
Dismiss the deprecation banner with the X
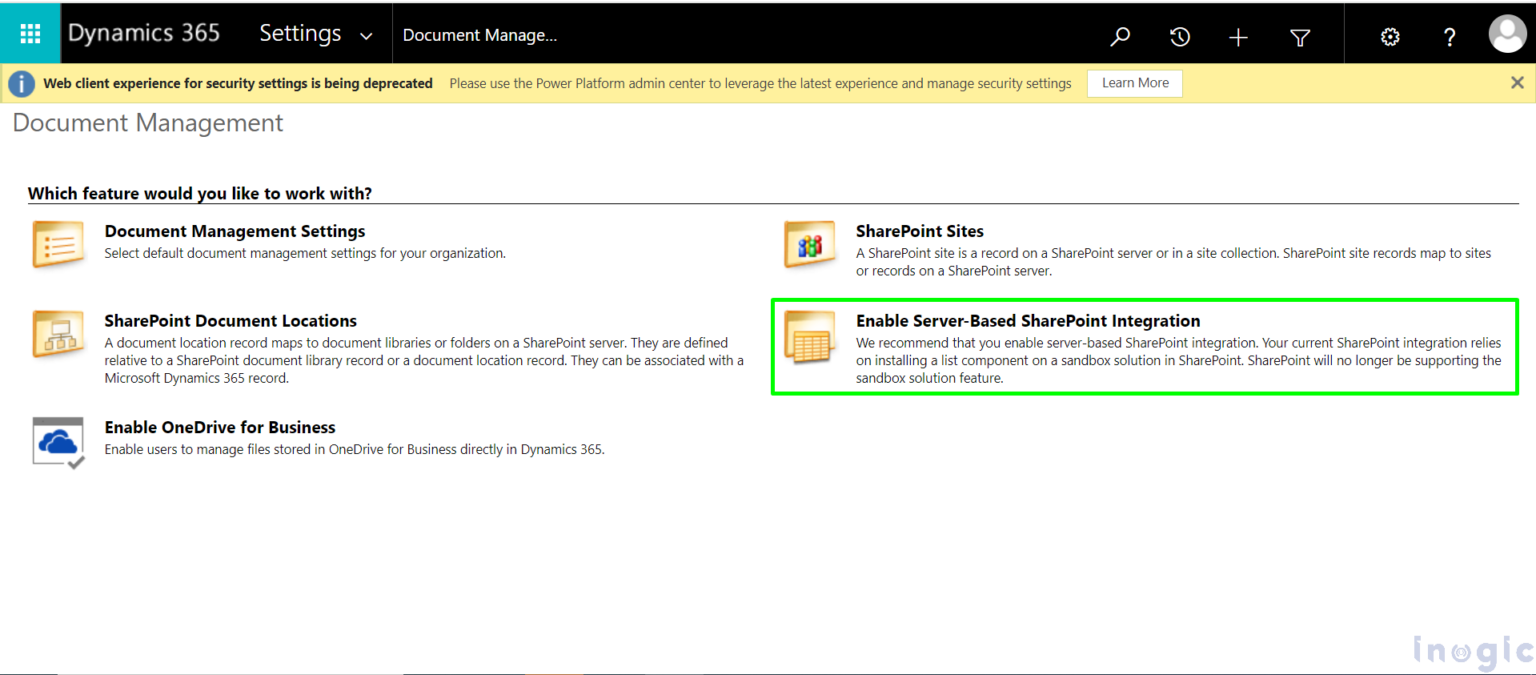[x=1517, y=82]
